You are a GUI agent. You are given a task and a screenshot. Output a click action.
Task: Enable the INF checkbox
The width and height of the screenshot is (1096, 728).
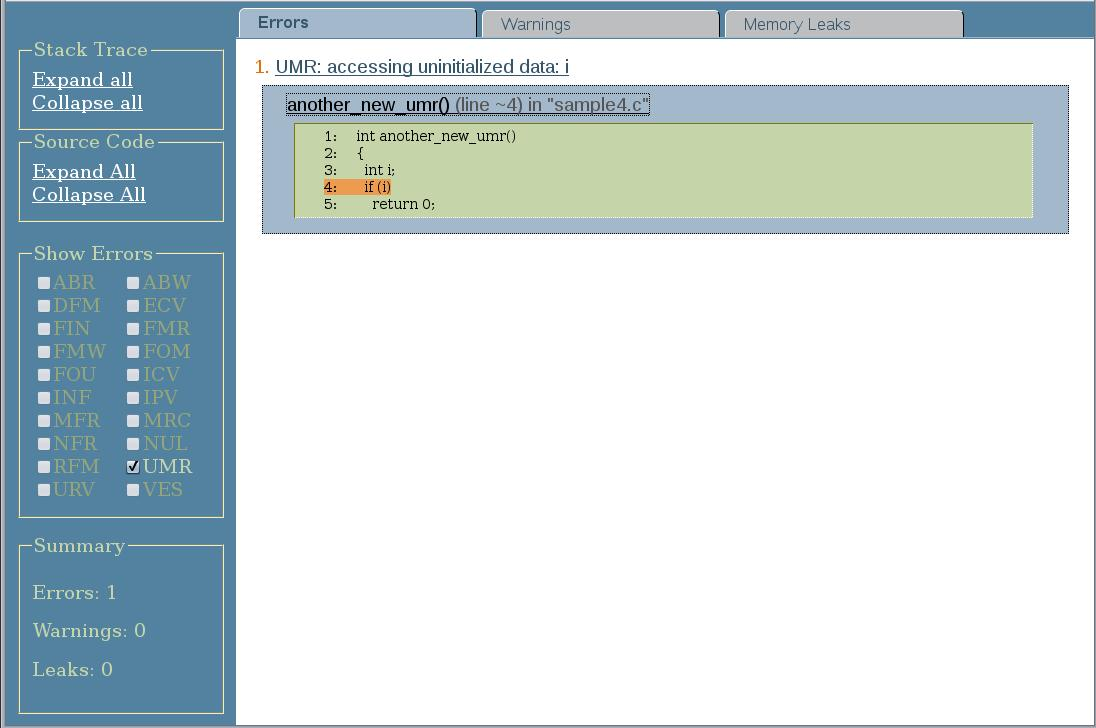click(44, 398)
